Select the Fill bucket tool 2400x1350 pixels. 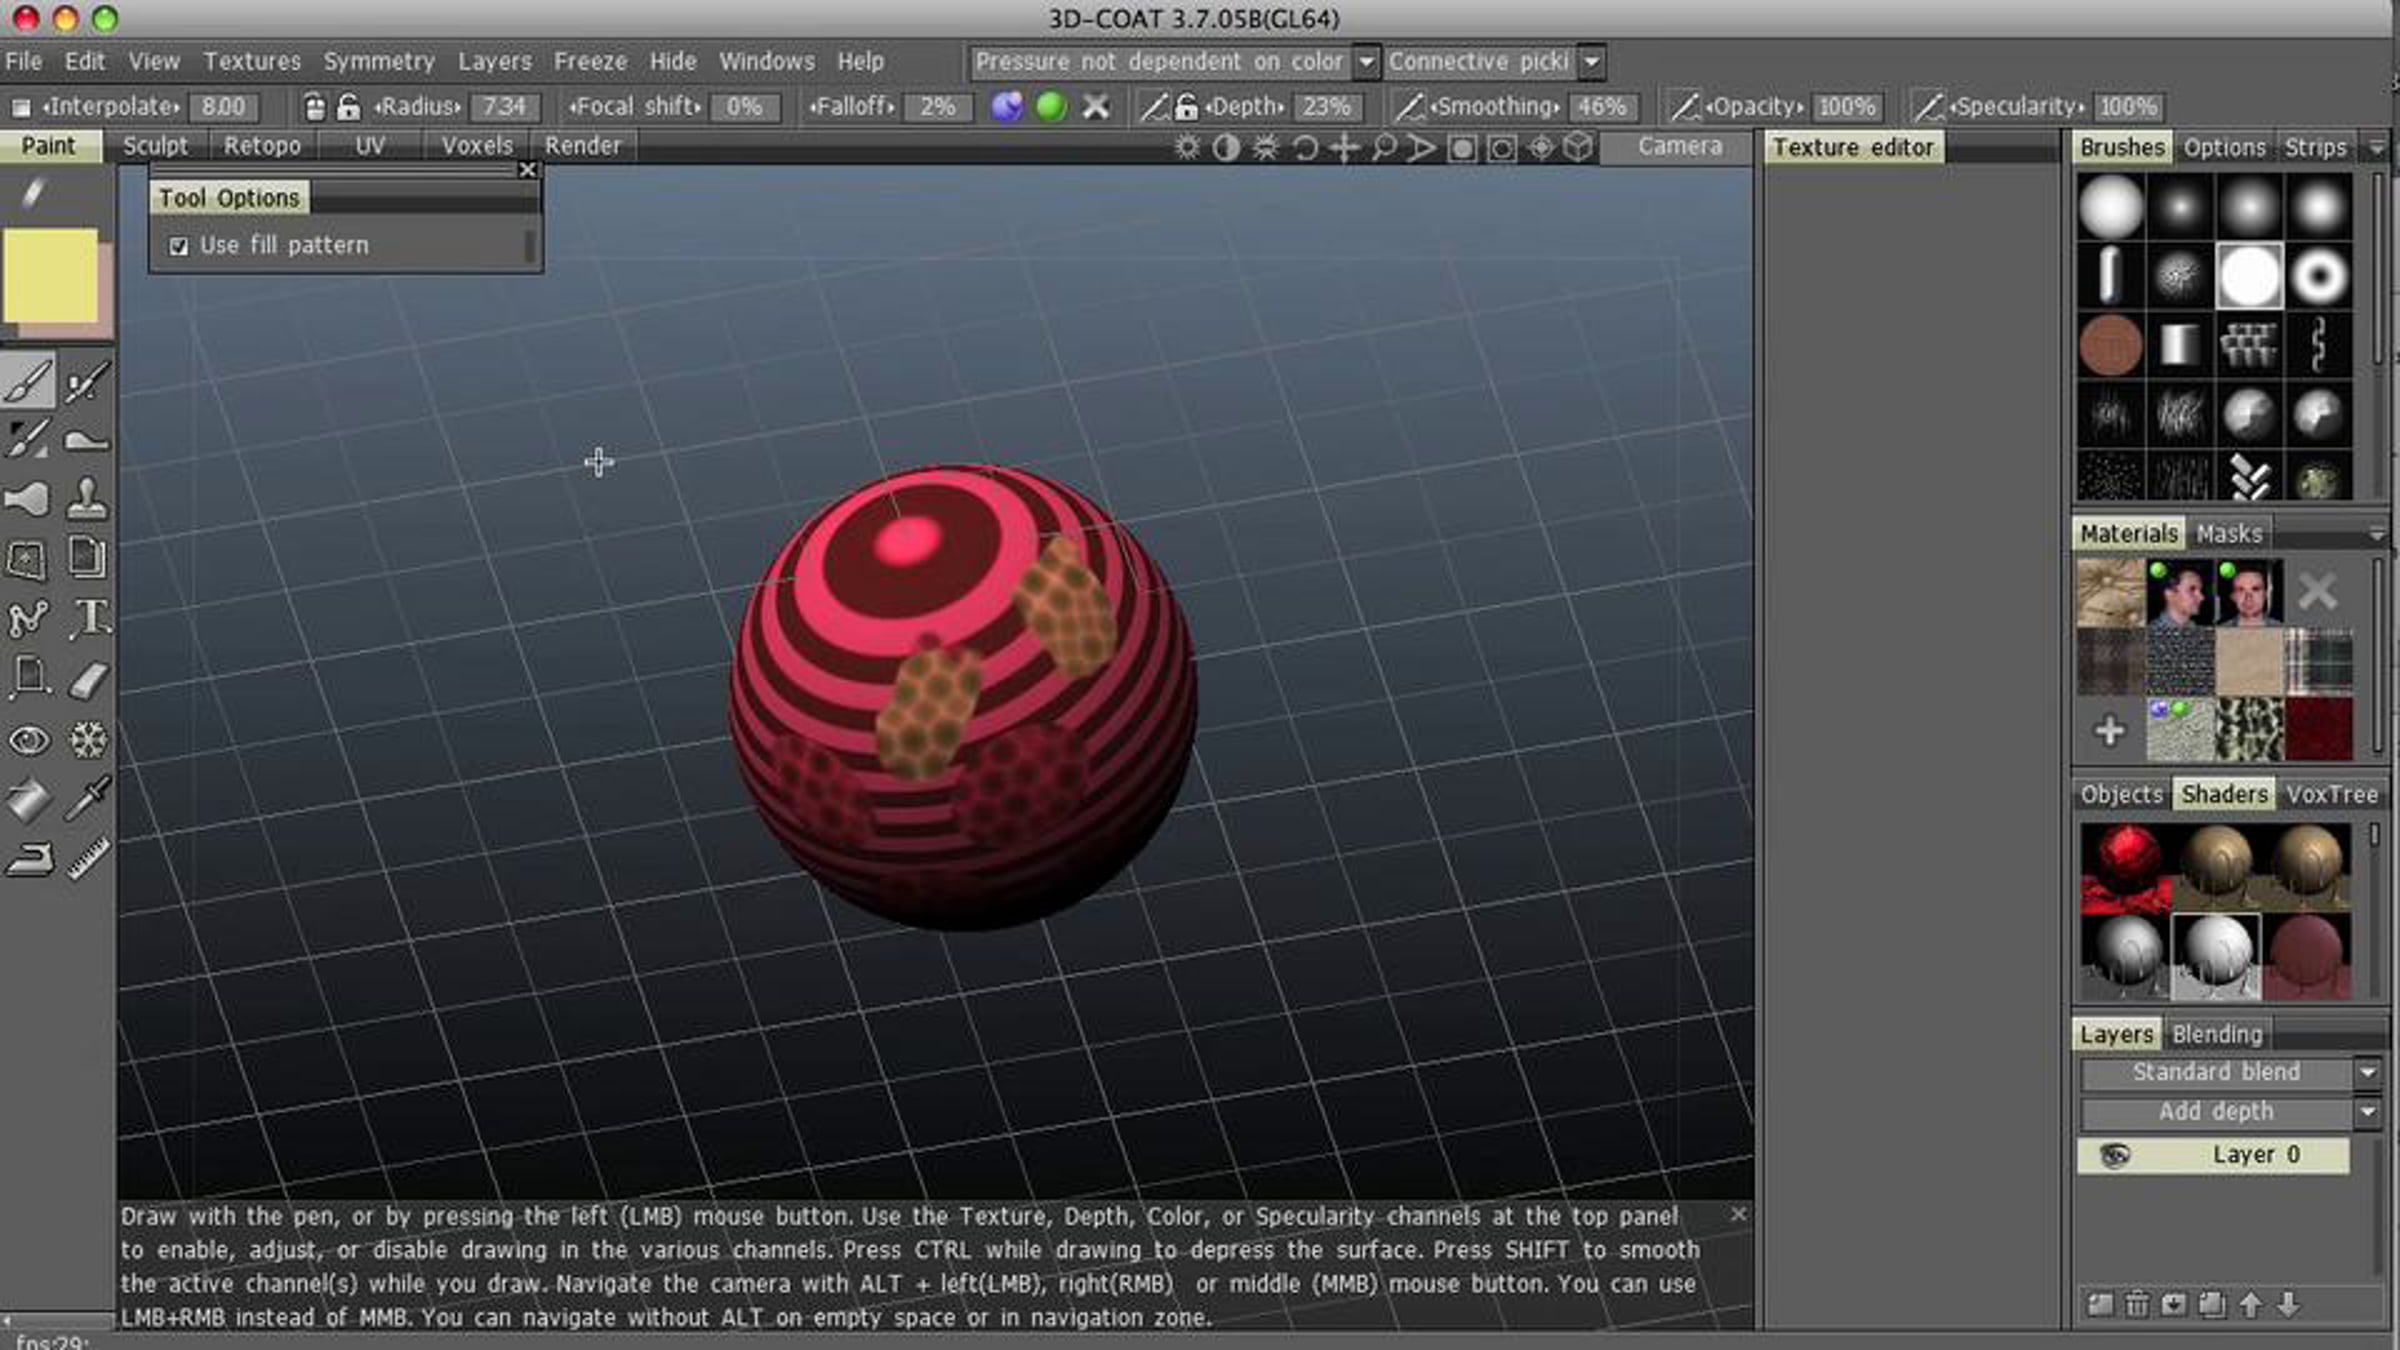click(28, 799)
